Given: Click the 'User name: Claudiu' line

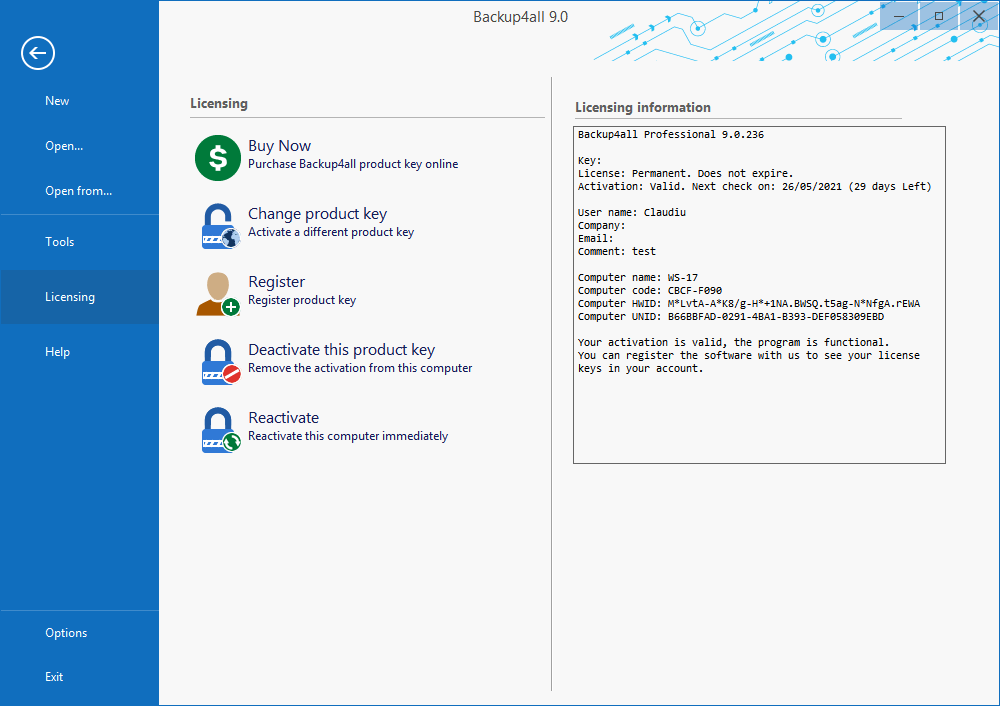Looking at the screenshot, I should click(631, 212).
